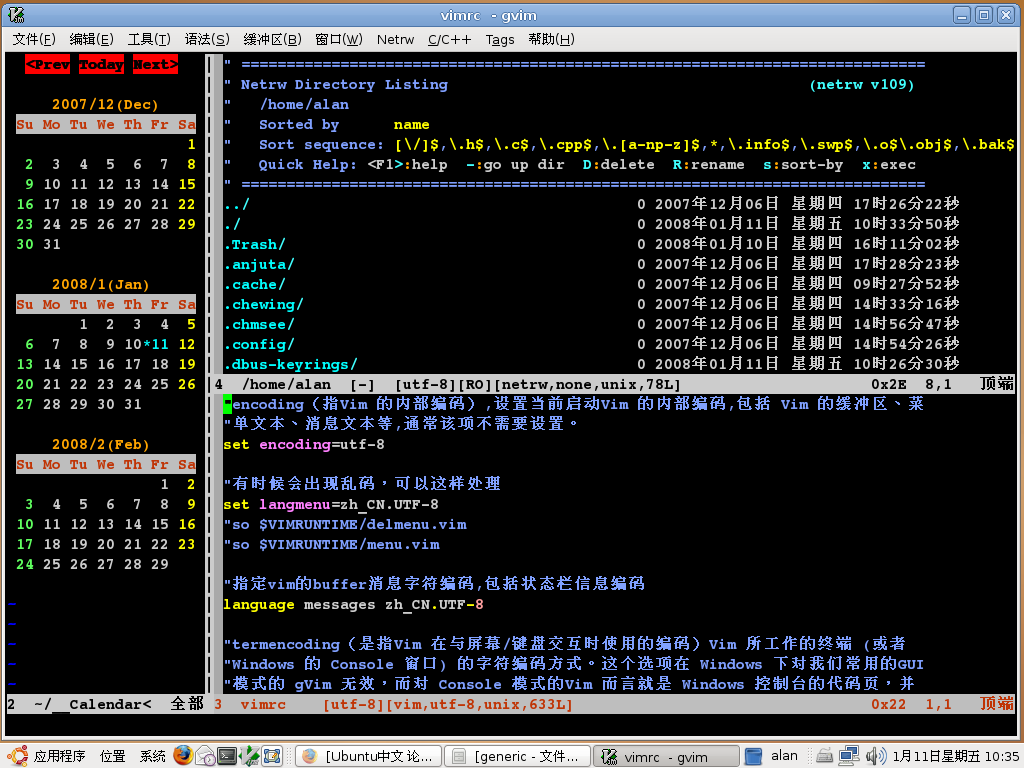Open the user switcher labeled alan
The image size is (1024, 768).
771,756
